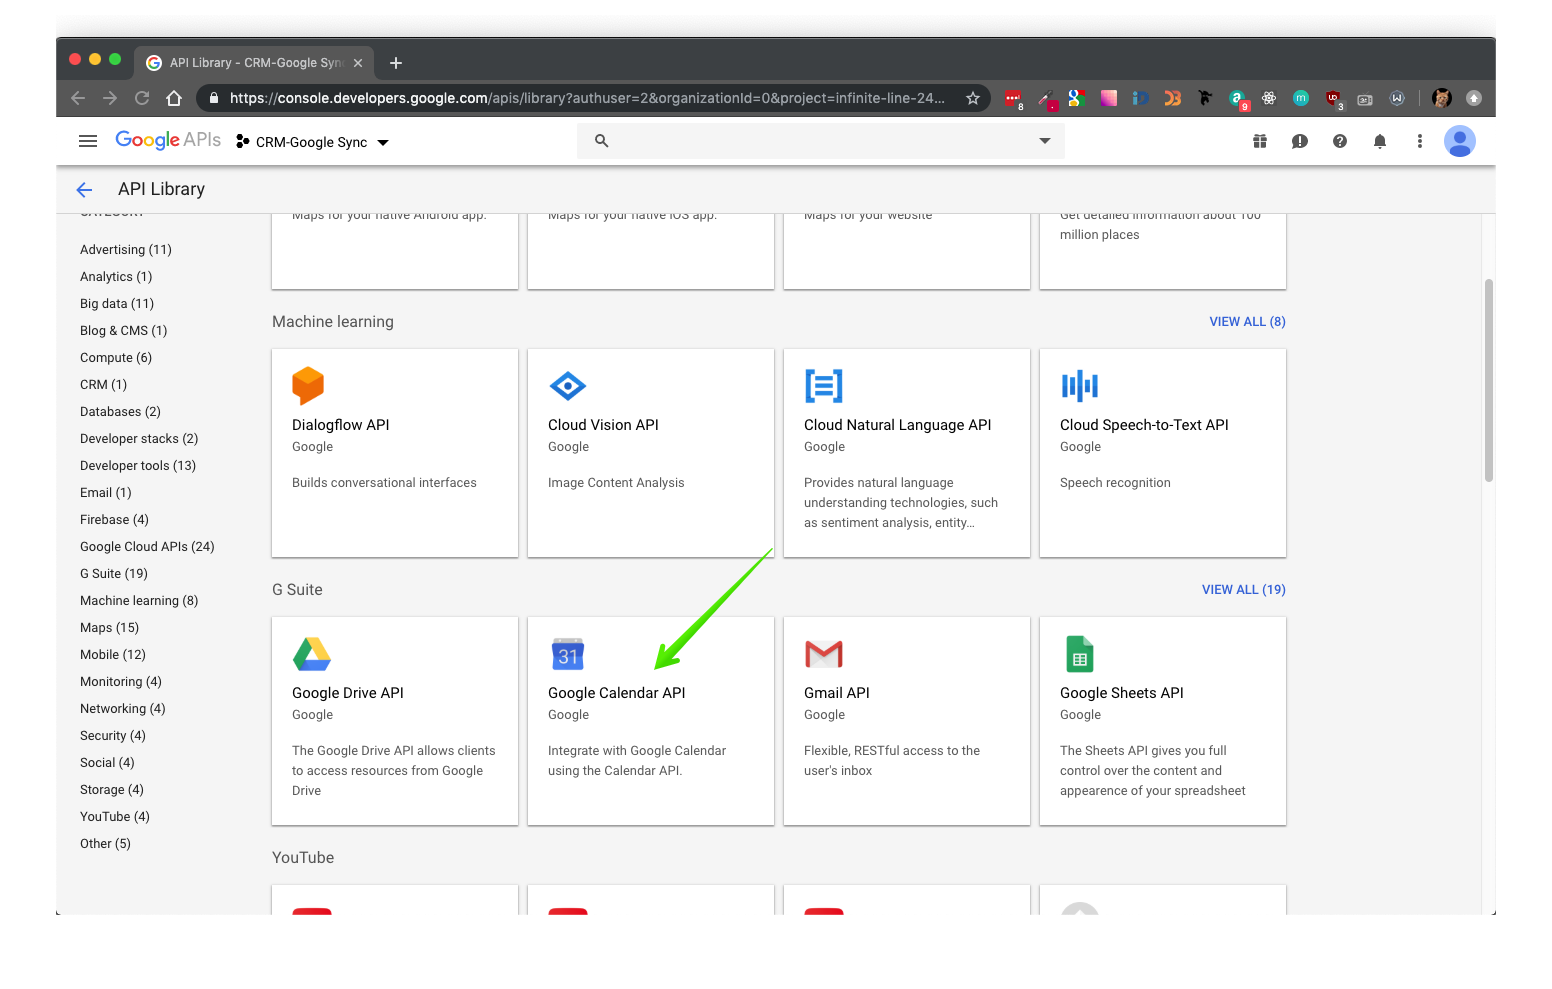
Task: Filter by Mobile (12) category
Action: click(x=113, y=655)
